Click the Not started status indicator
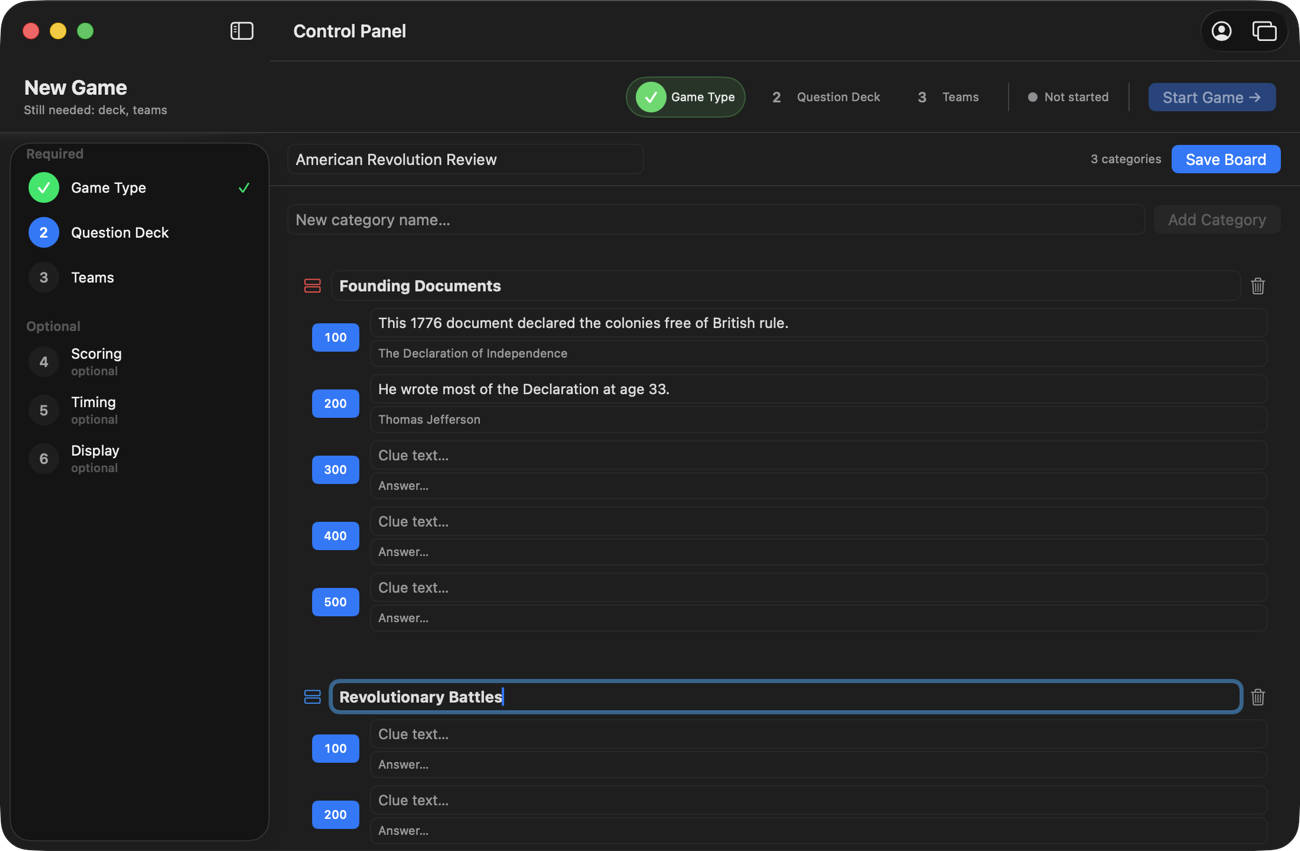 pyautogui.click(x=1068, y=97)
